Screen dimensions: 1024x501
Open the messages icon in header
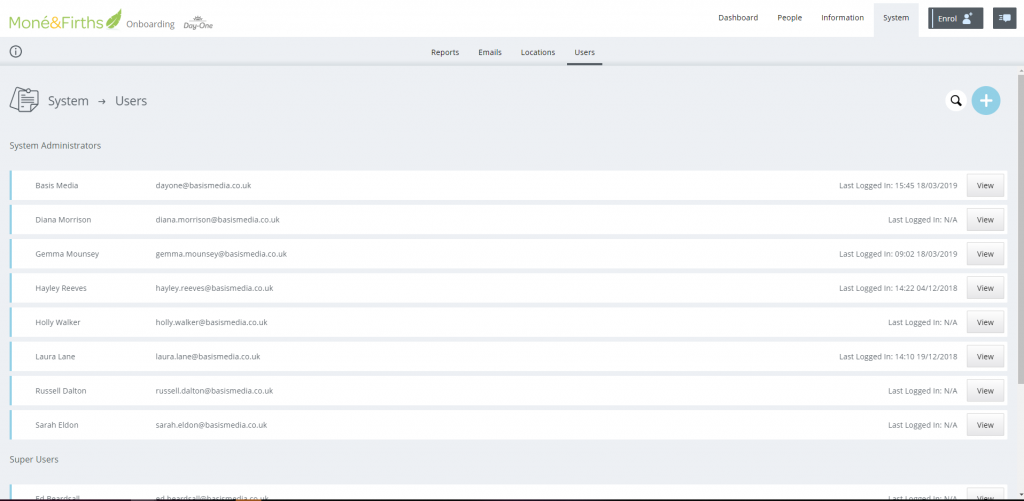[x=1003, y=18]
